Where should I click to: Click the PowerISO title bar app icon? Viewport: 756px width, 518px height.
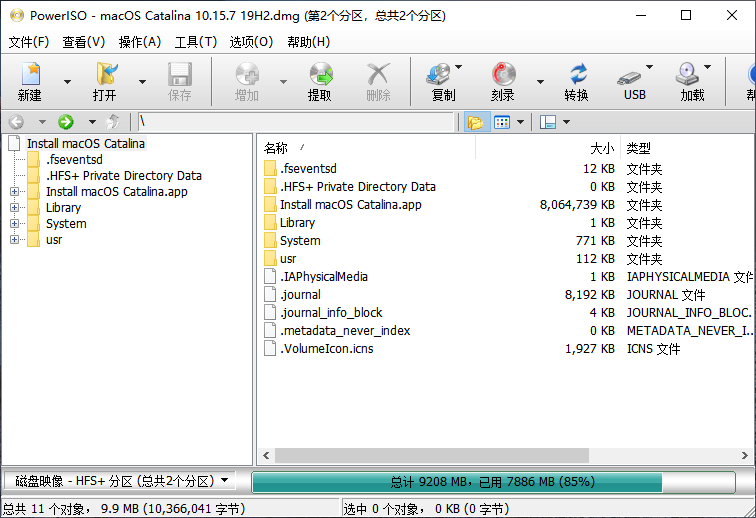(17, 15)
